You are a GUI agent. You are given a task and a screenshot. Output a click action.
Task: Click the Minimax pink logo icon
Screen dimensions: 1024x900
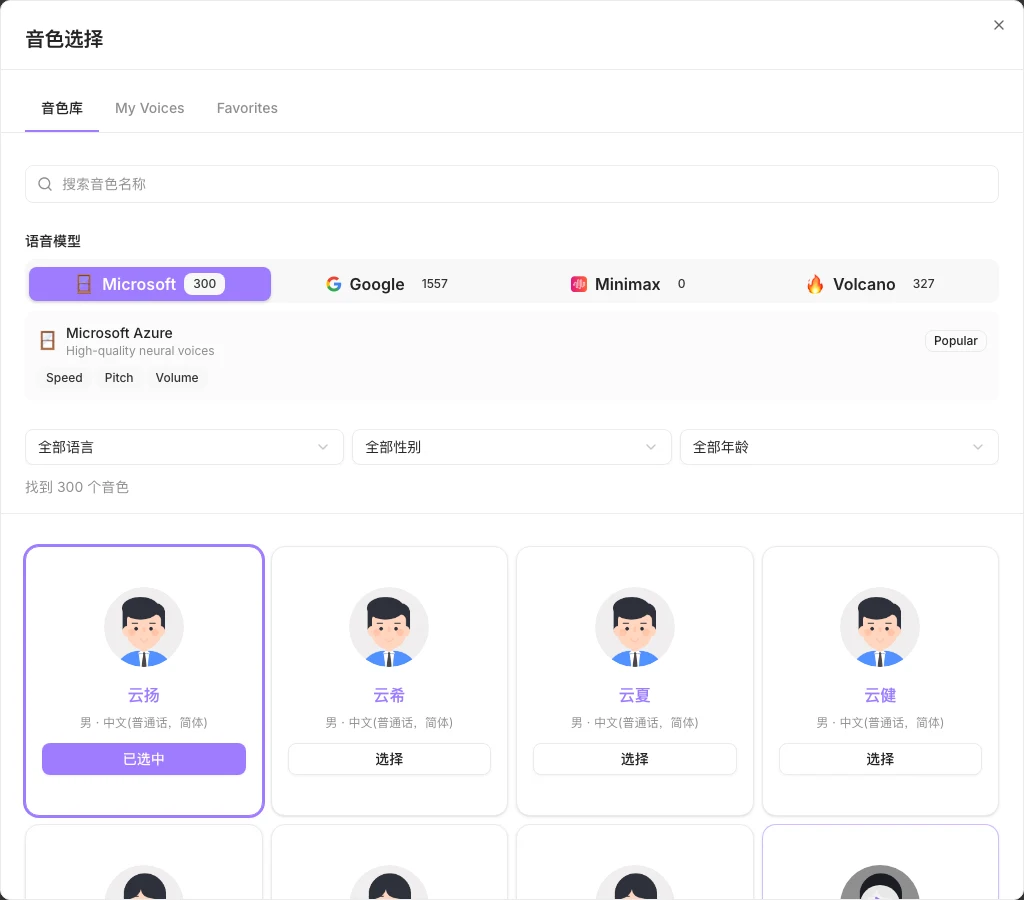click(x=579, y=284)
